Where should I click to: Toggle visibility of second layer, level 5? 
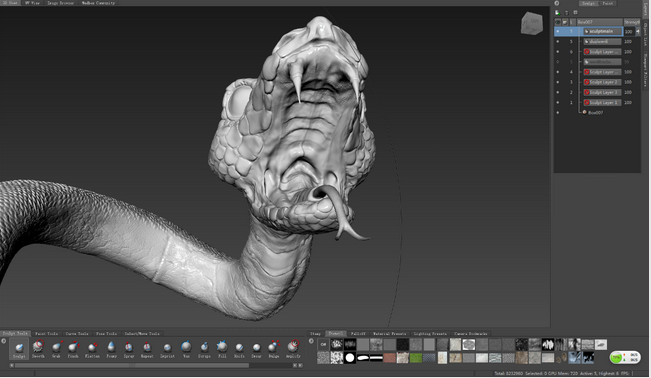(558, 42)
